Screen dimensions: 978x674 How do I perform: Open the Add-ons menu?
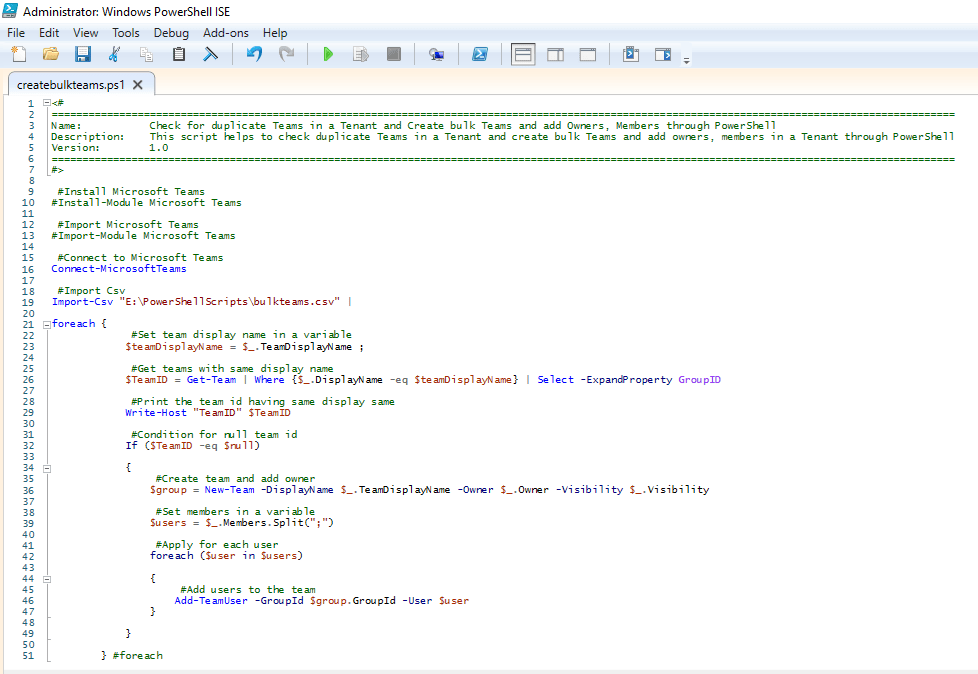click(x=226, y=33)
